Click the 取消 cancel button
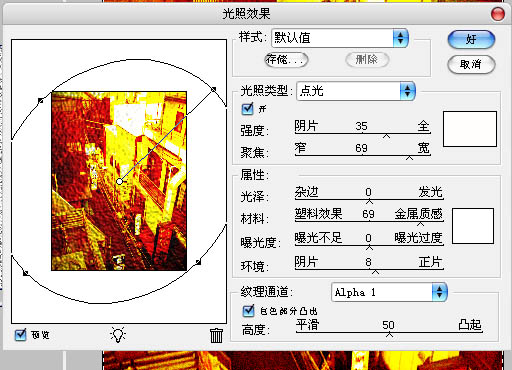Image resolution: width=512 pixels, height=370 pixels. click(x=471, y=64)
